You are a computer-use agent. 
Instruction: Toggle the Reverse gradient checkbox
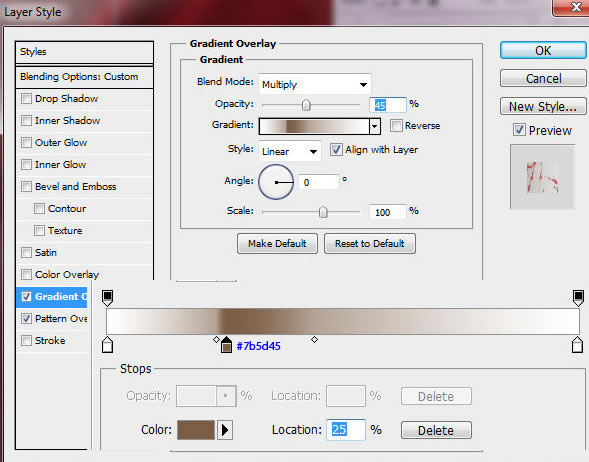click(x=396, y=125)
